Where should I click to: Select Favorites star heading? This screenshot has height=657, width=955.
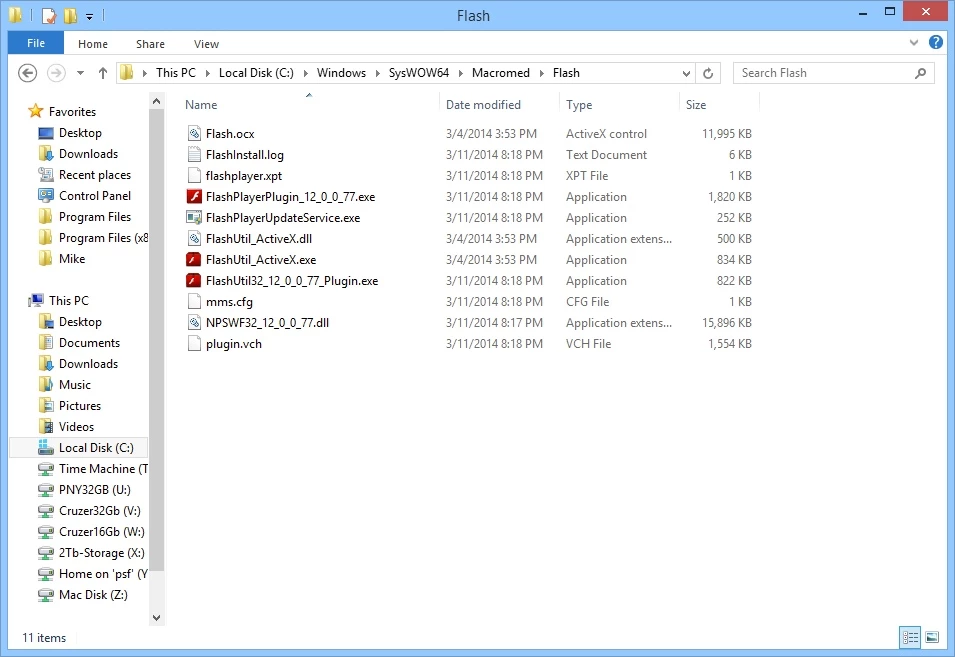click(63, 111)
